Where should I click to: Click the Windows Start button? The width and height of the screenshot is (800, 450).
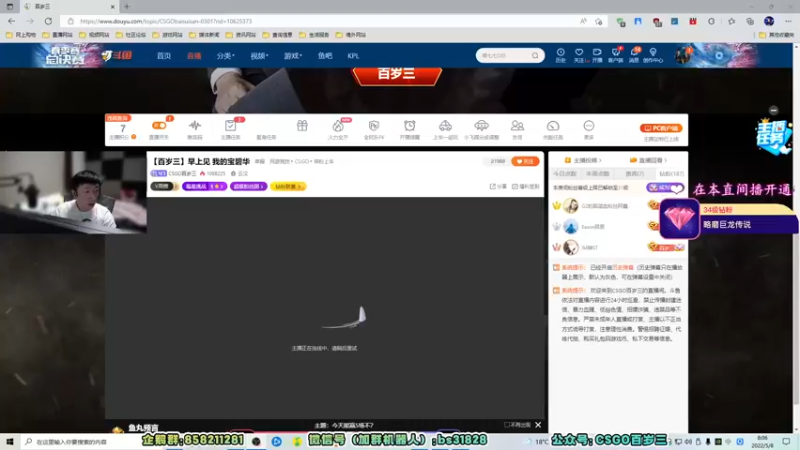point(9,441)
